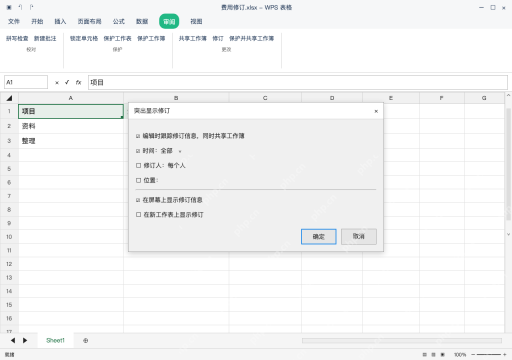Click 锁定单元格 in the ribbon
Image resolution: width=512 pixels, height=360 pixels.
tap(84, 38)
